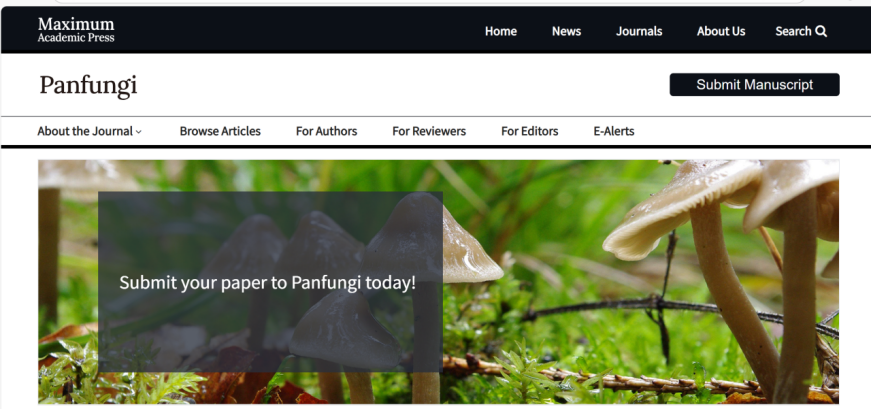Expand the About the Journal chevron
Image resolution: width=872 pixels, height=409 pixels.
point(139,132)
